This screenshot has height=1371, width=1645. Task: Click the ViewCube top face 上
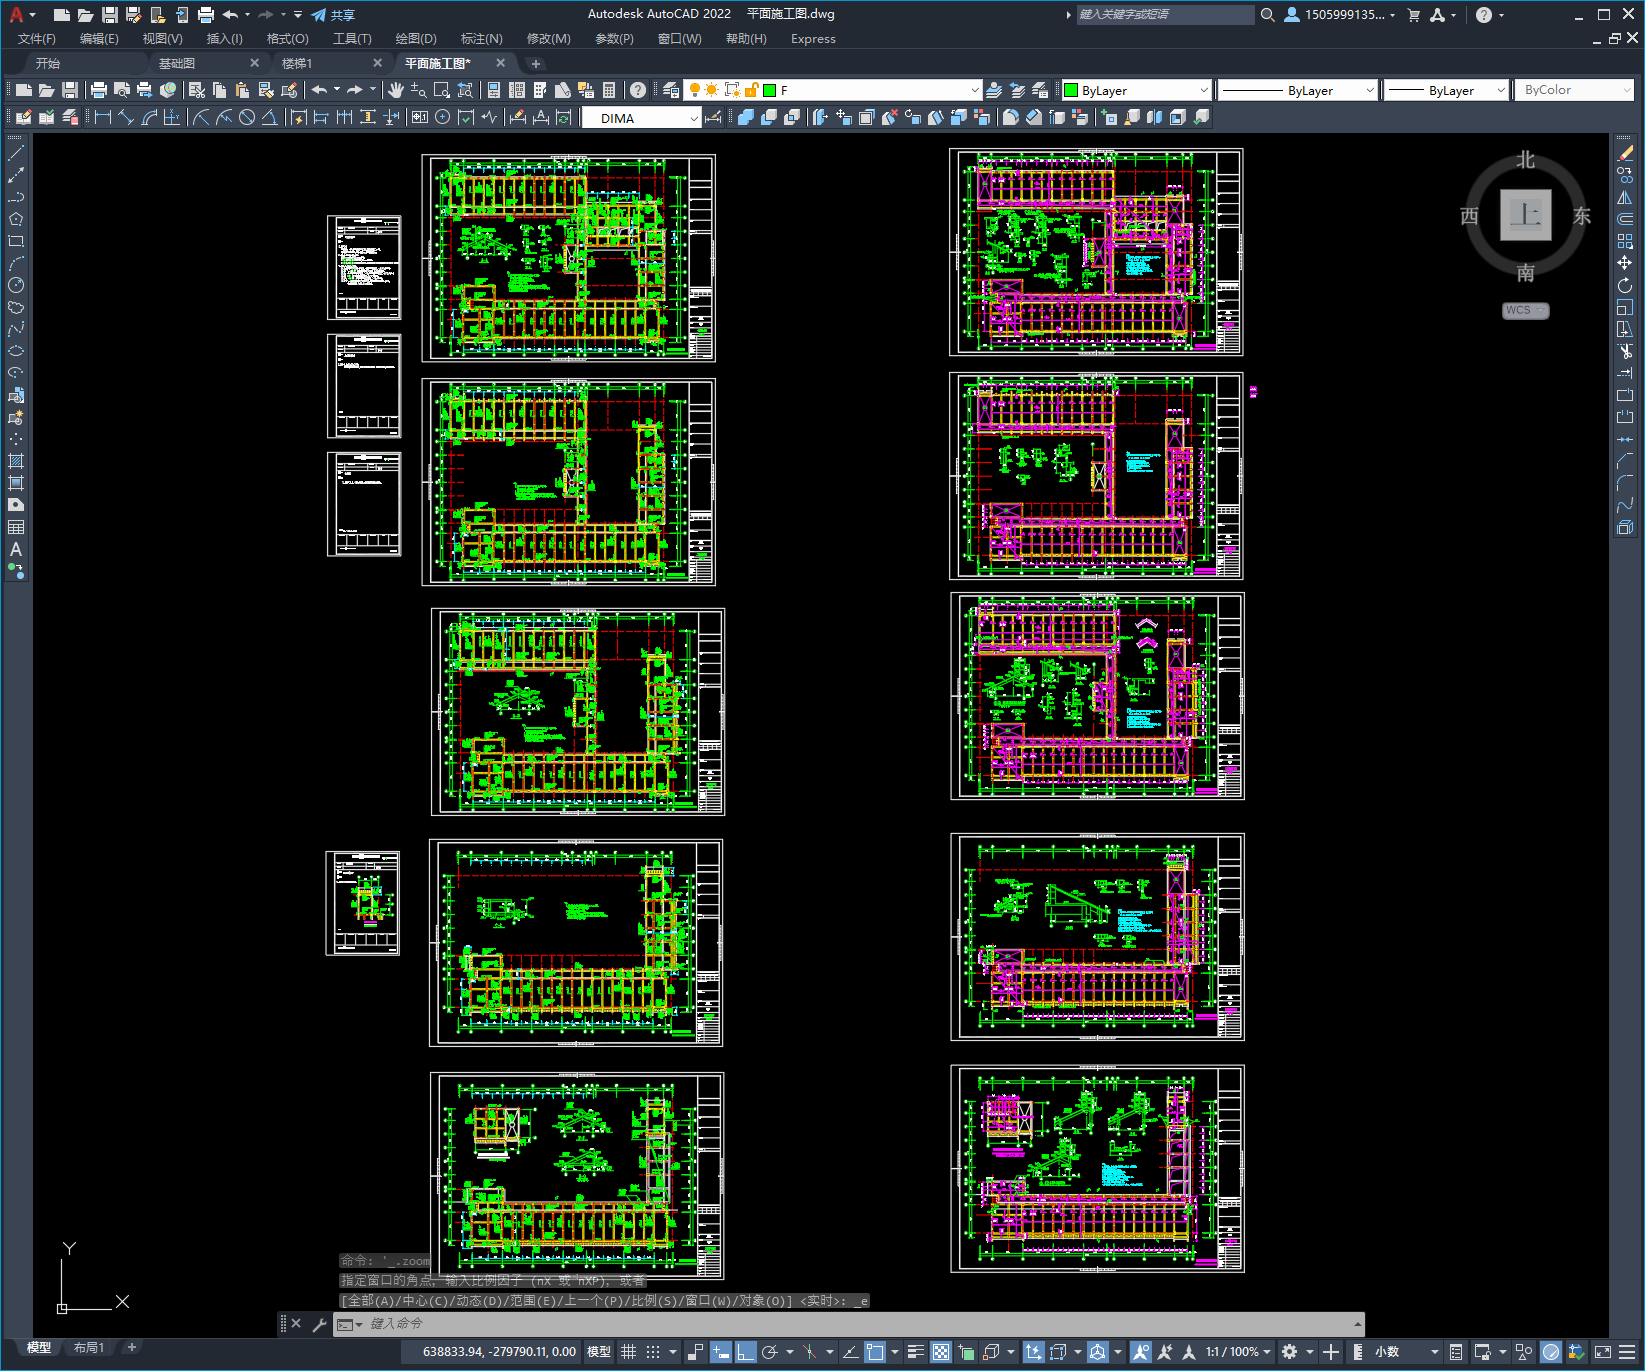(1525, 215)
